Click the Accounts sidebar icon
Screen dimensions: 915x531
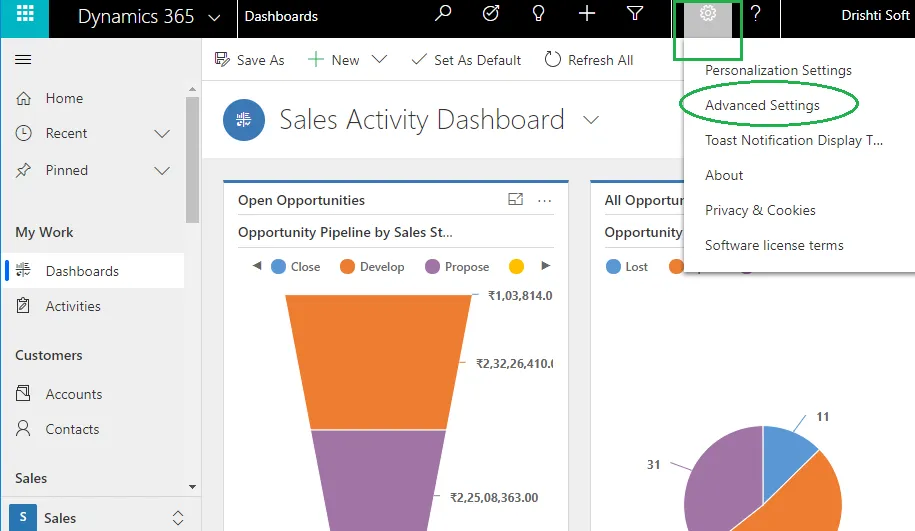tap(23, 393)
